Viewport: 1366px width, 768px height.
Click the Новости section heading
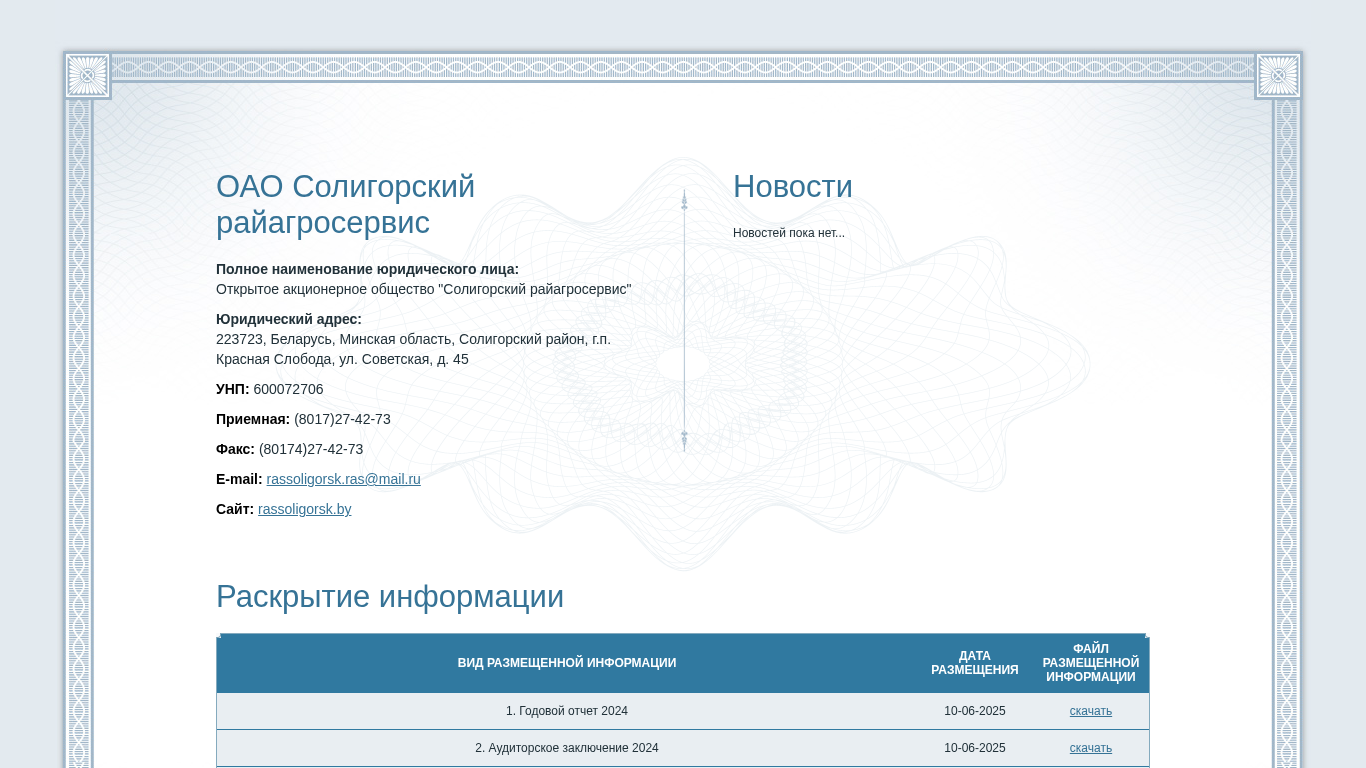792,187
